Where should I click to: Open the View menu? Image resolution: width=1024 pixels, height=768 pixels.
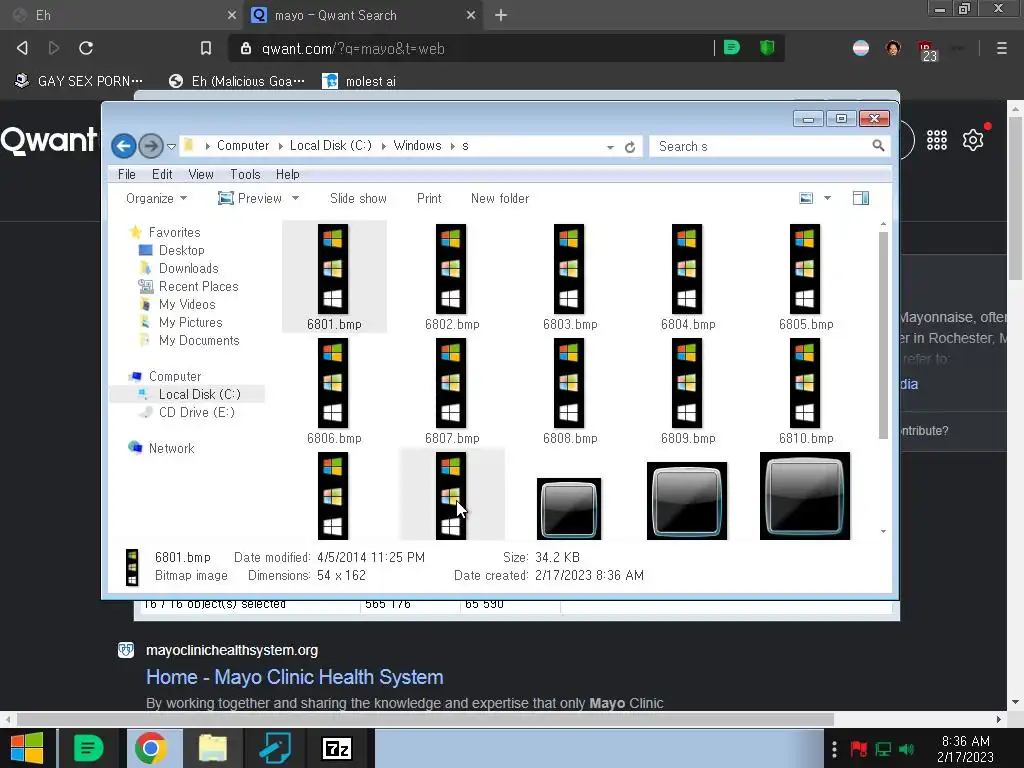(200, 174)
